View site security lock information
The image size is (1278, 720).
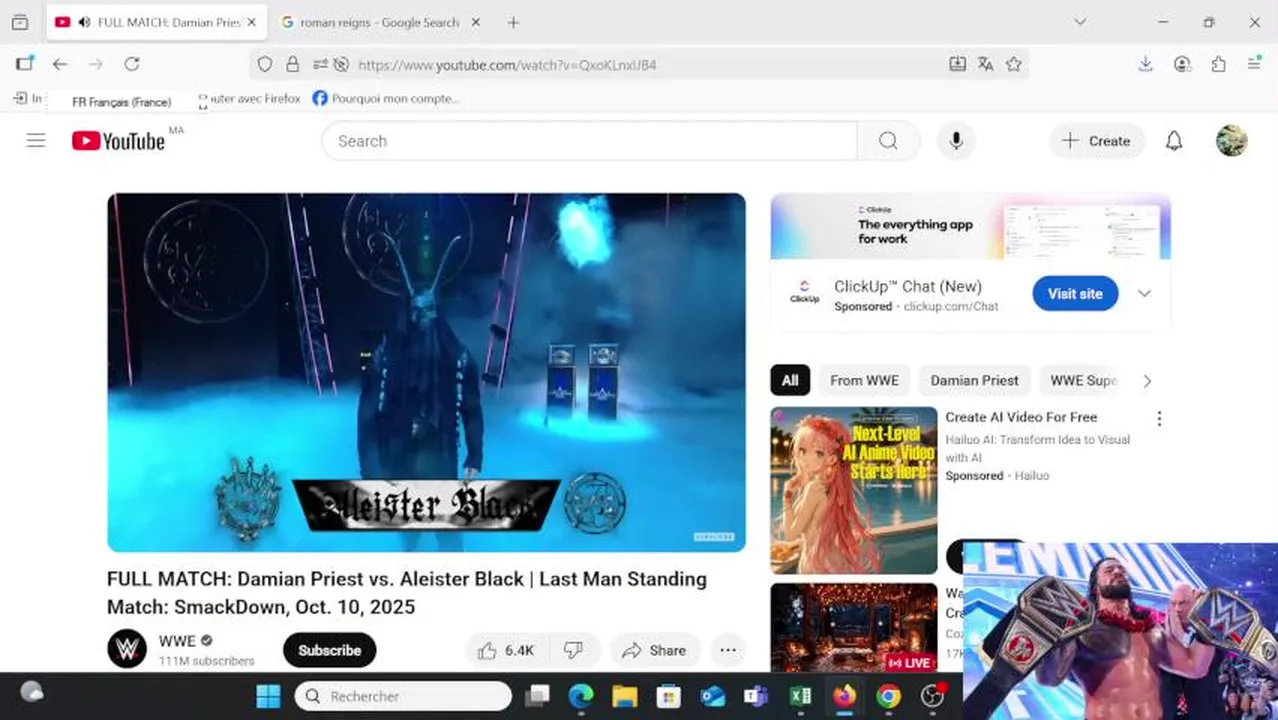[292, 64]
